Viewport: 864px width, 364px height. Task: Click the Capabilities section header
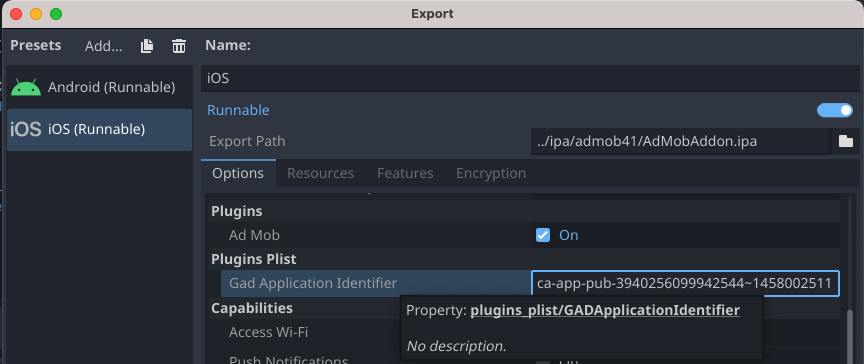click(x=252, y=308)
